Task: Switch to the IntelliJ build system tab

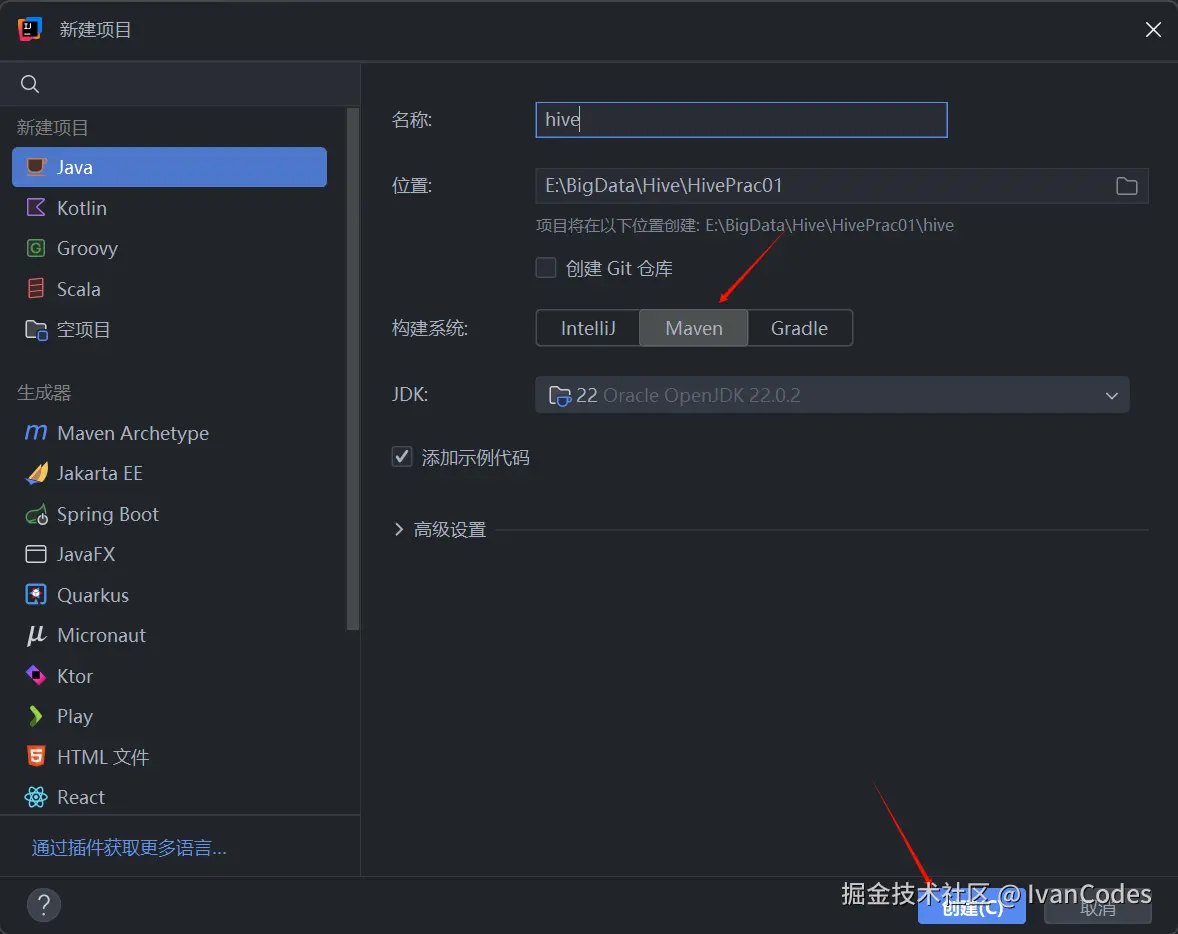Action: click(587, 327)
